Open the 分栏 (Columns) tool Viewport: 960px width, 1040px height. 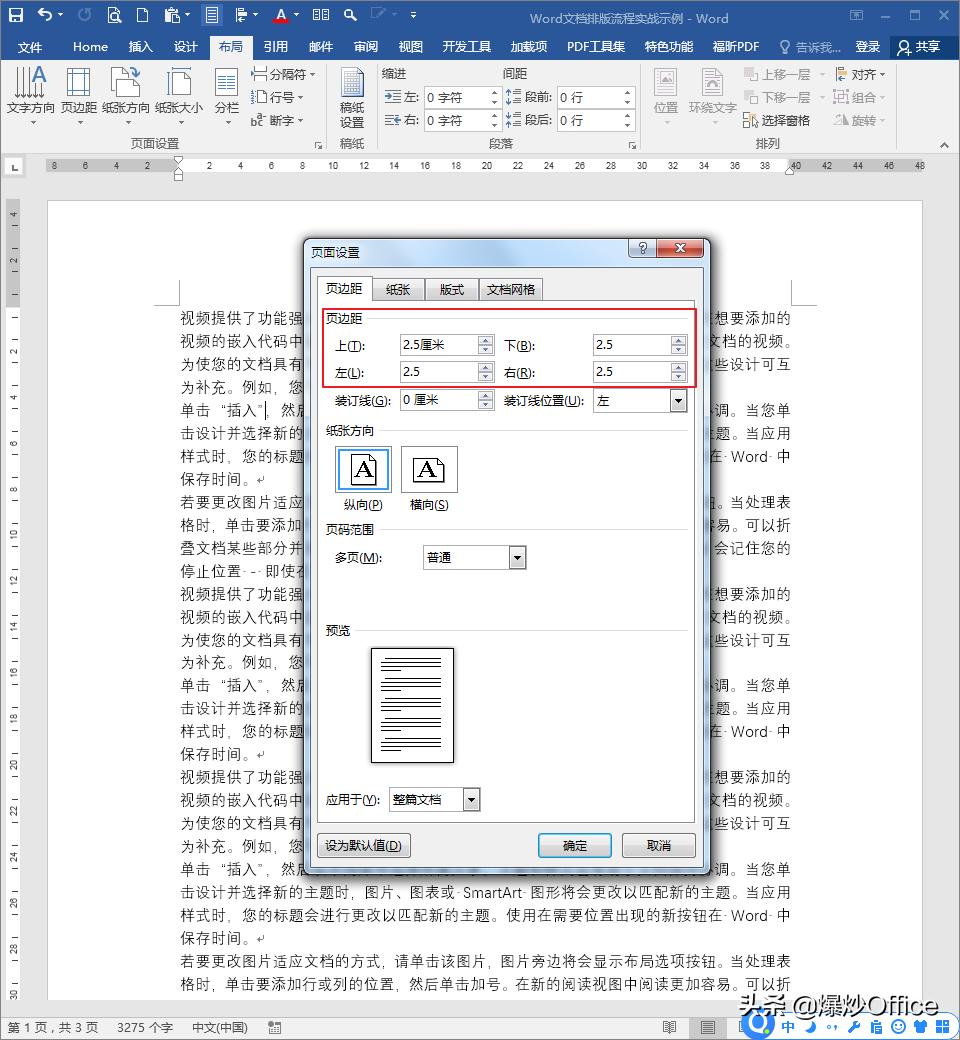226,92
